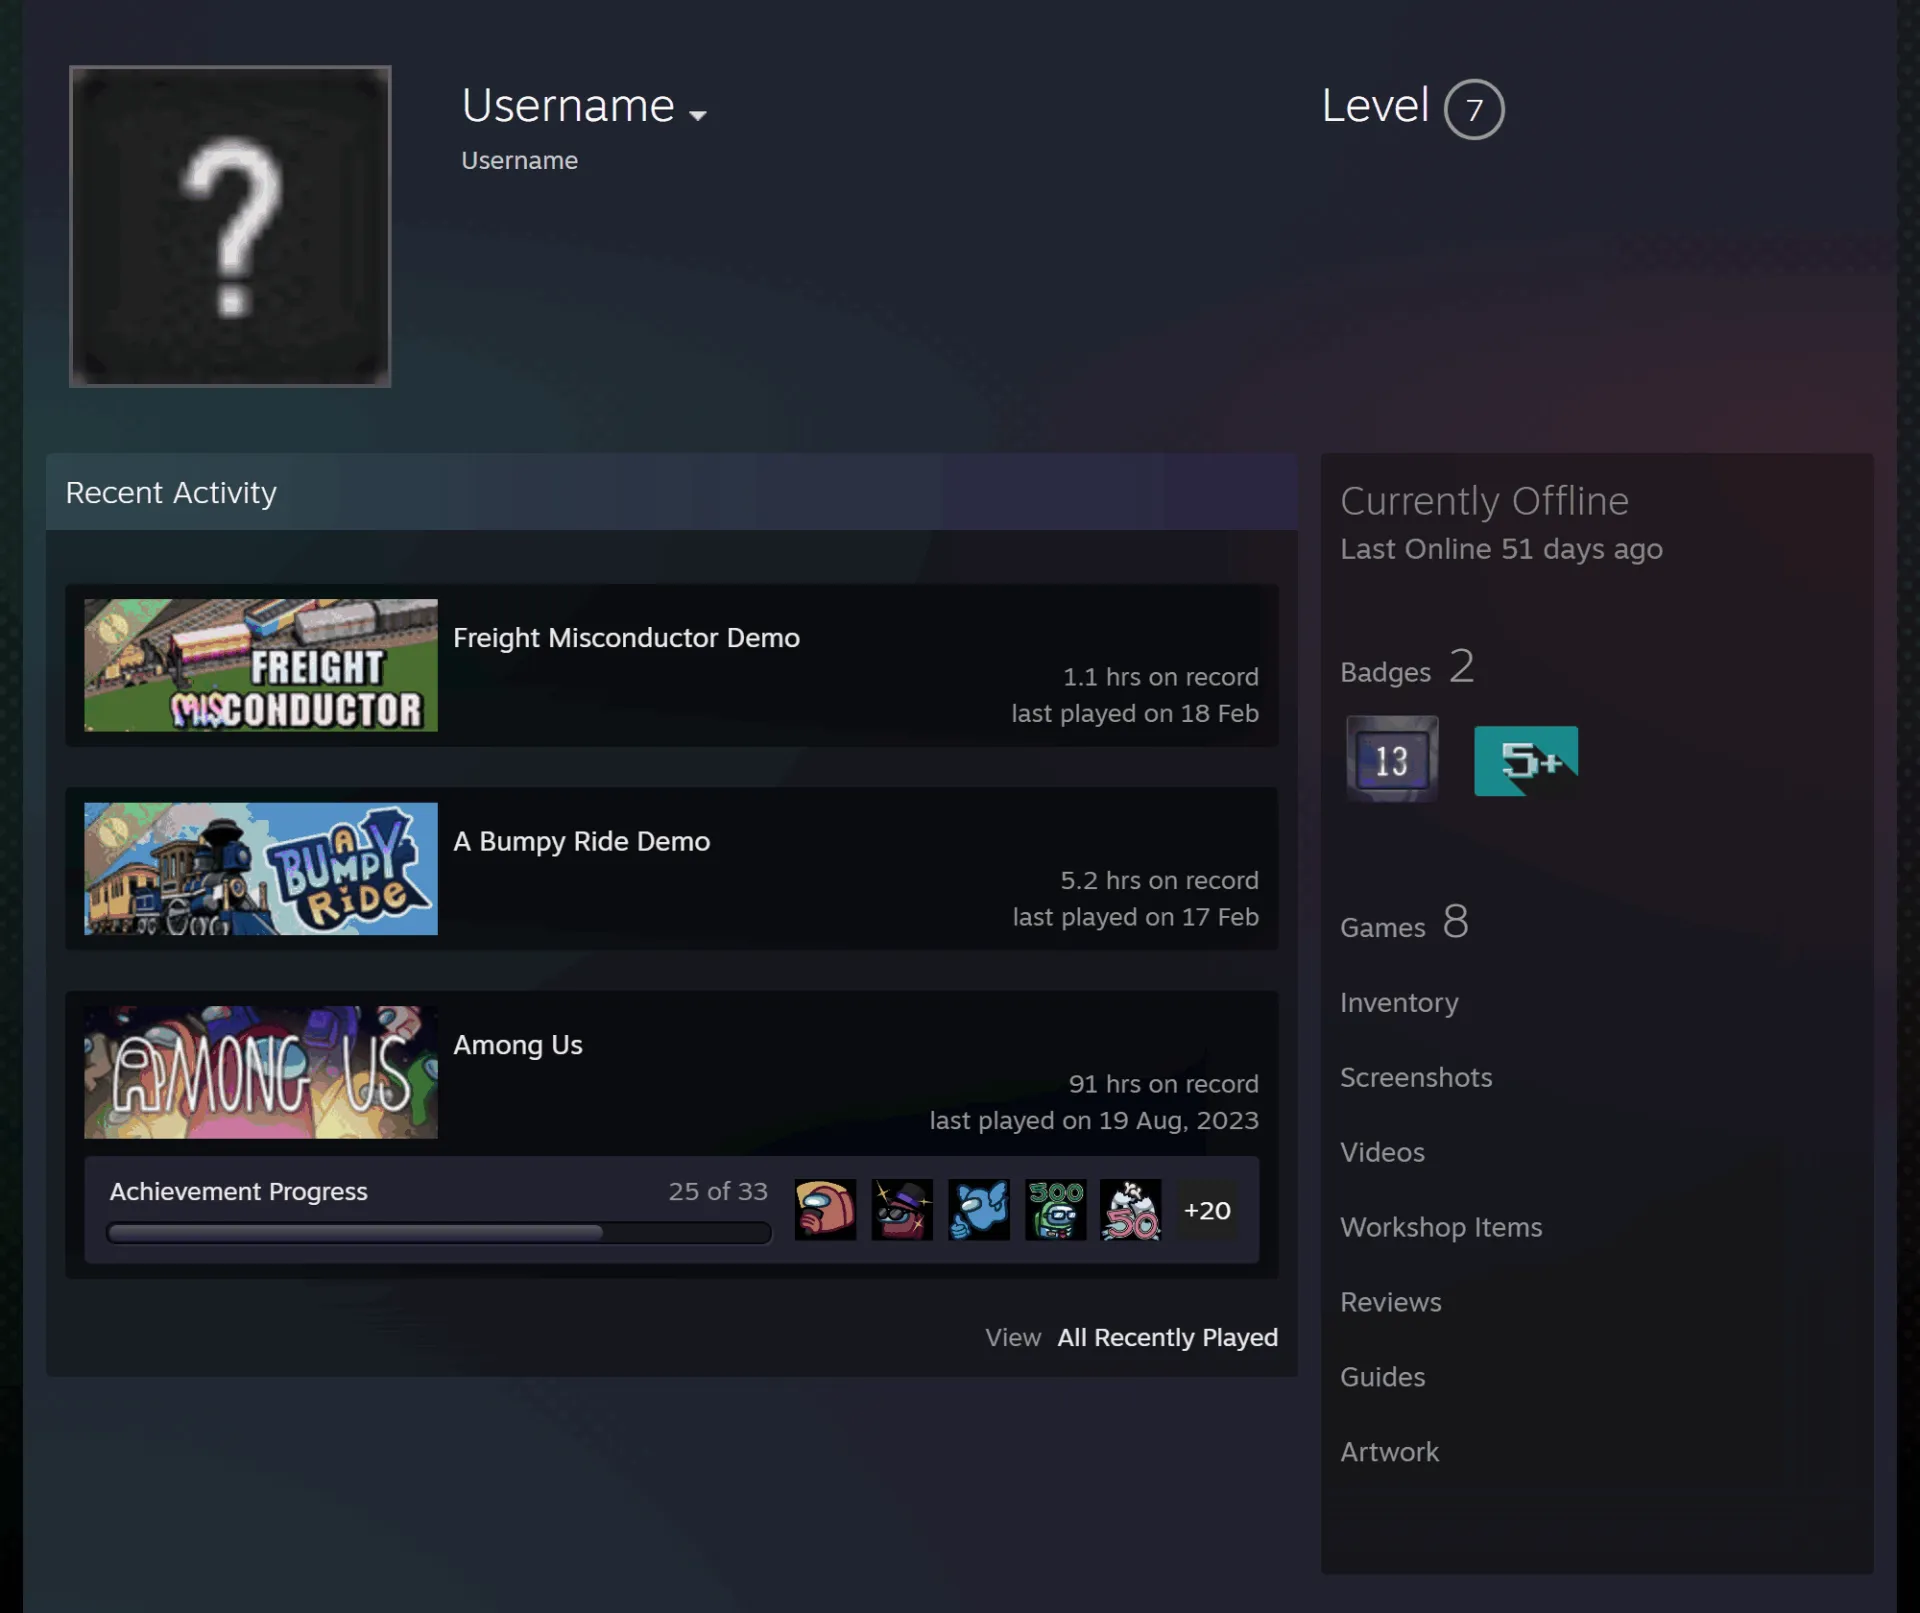The height and width of the screenshot is (1613, 1920).
Task: Open the Among Us title link
Action: pos(517,1045)
